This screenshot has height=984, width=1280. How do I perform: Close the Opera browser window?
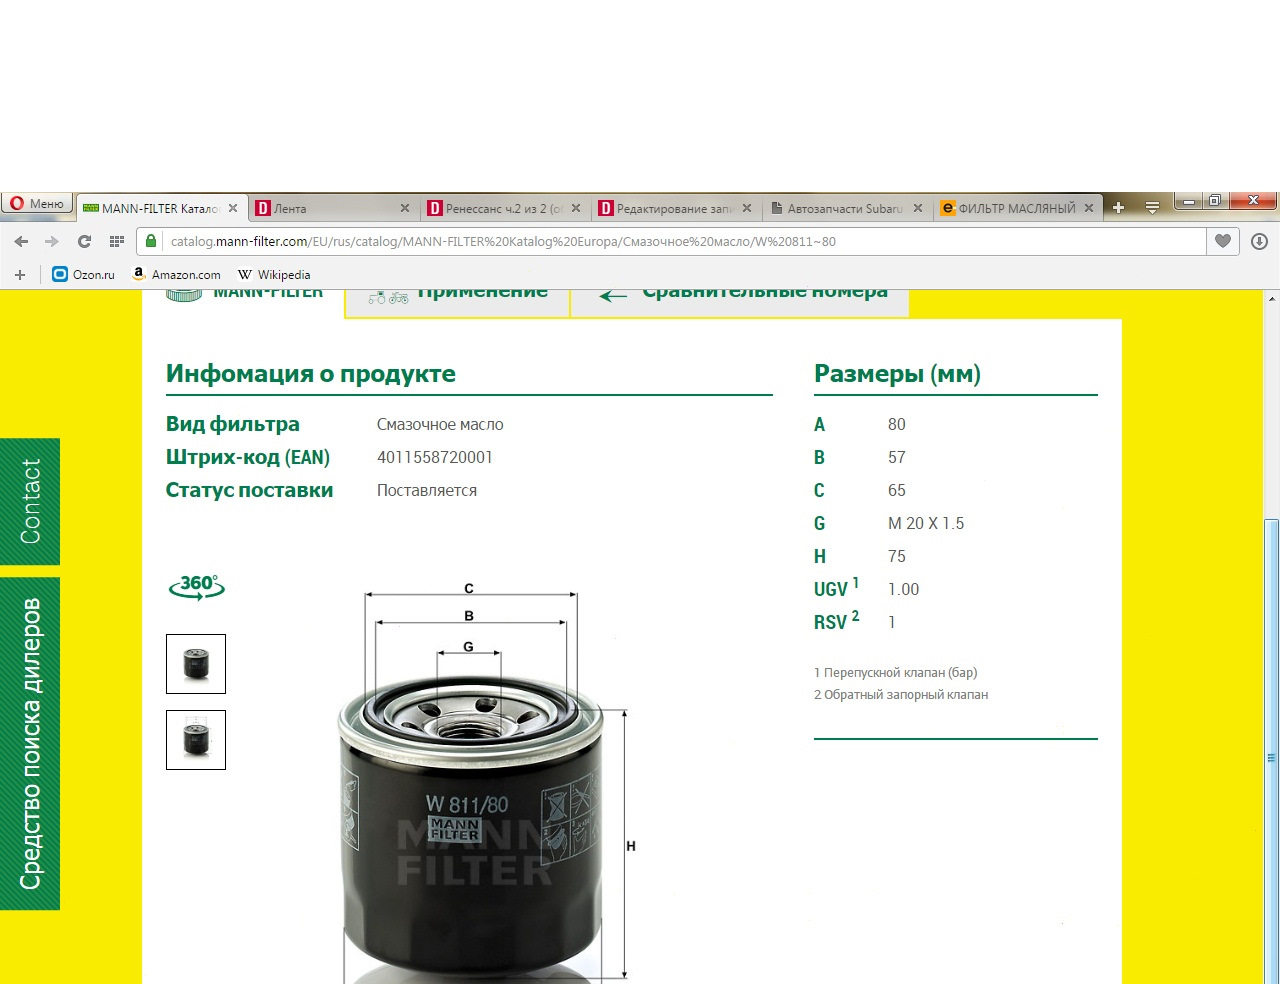[x=1253, y=202]
